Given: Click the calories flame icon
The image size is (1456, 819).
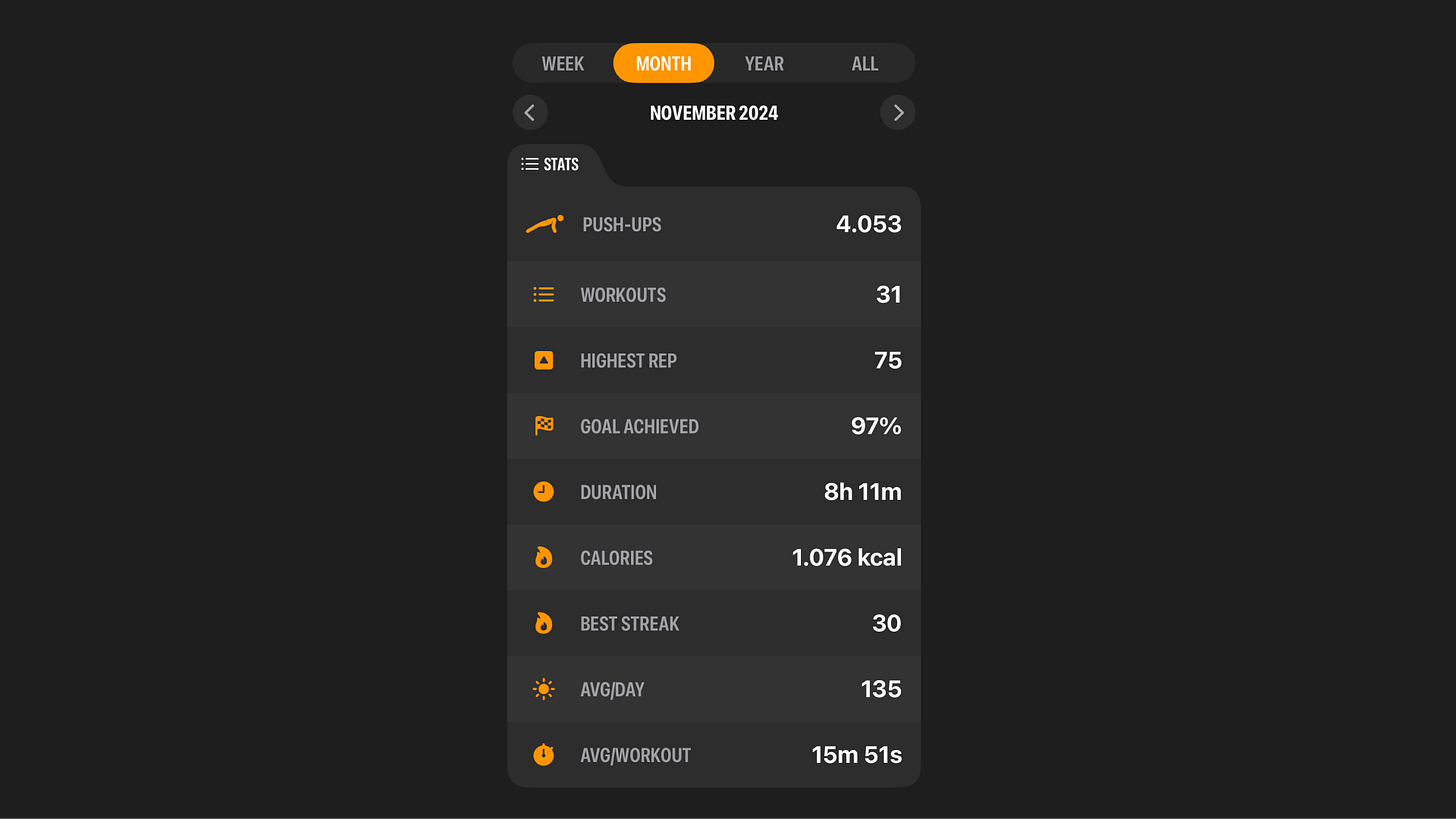Looking at the screenshot, I should (x=543, y=557).
